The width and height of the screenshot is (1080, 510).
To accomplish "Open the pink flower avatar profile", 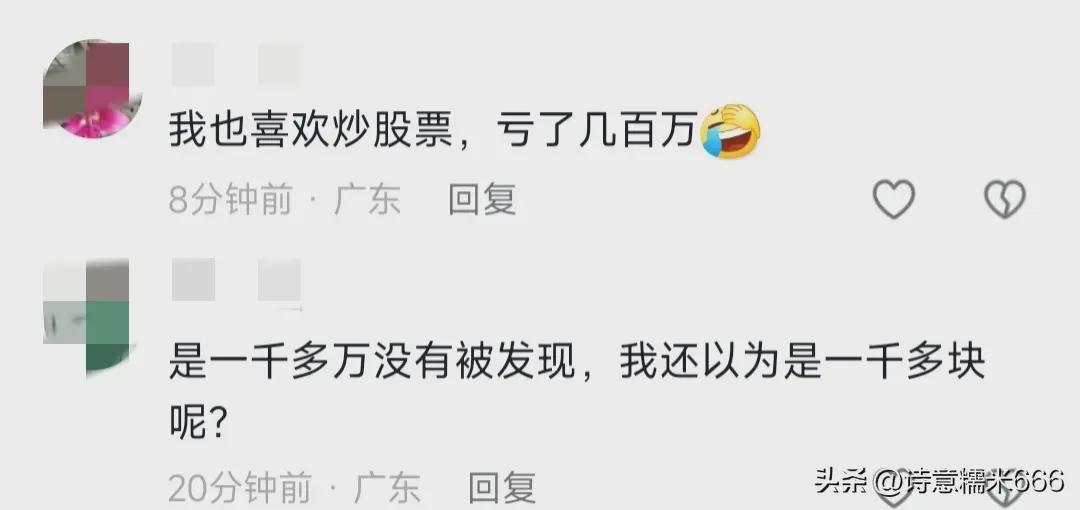I will tap(92, 89).
